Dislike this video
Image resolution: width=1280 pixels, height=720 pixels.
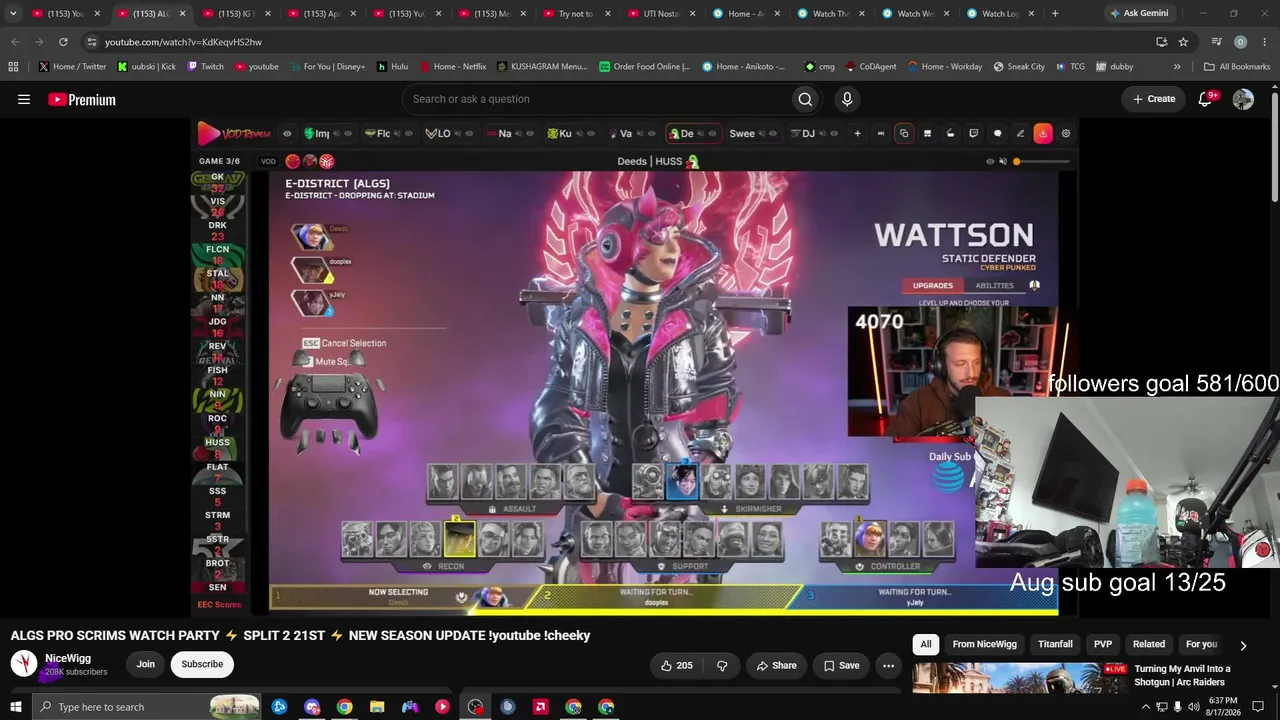click(722, 665)
